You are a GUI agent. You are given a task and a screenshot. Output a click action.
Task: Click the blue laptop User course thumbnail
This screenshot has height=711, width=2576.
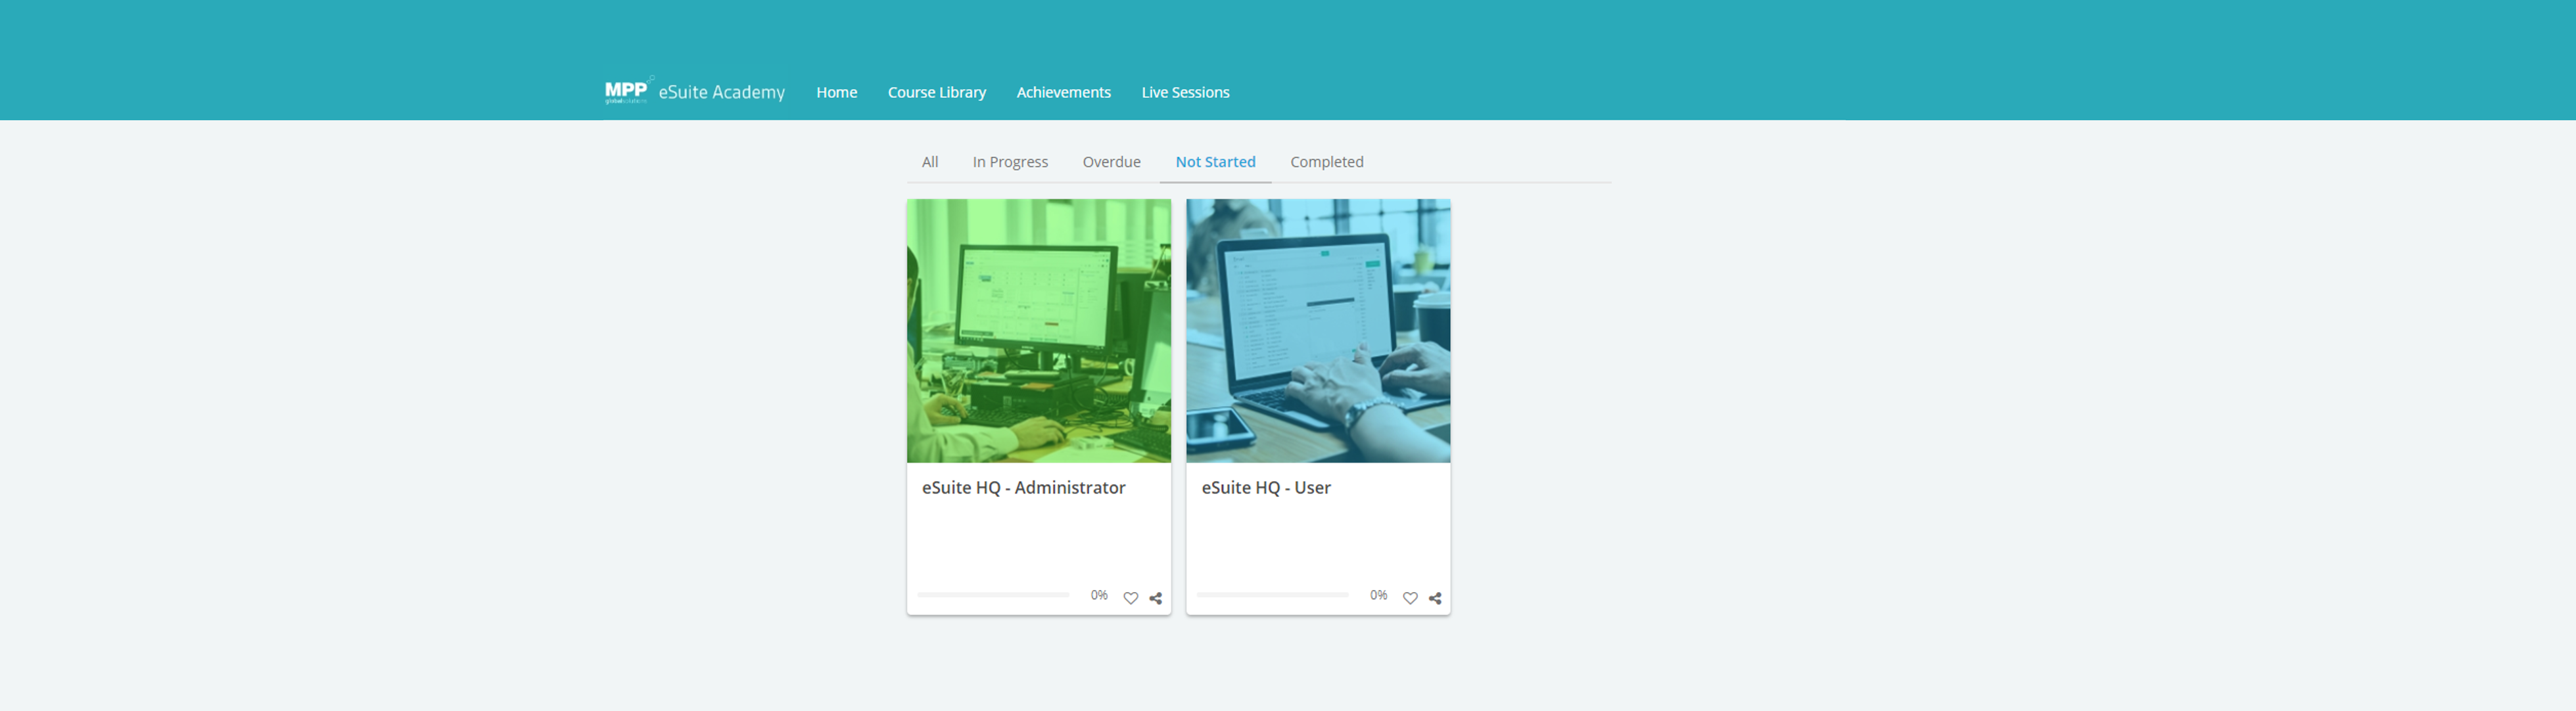pos(1317,330)
